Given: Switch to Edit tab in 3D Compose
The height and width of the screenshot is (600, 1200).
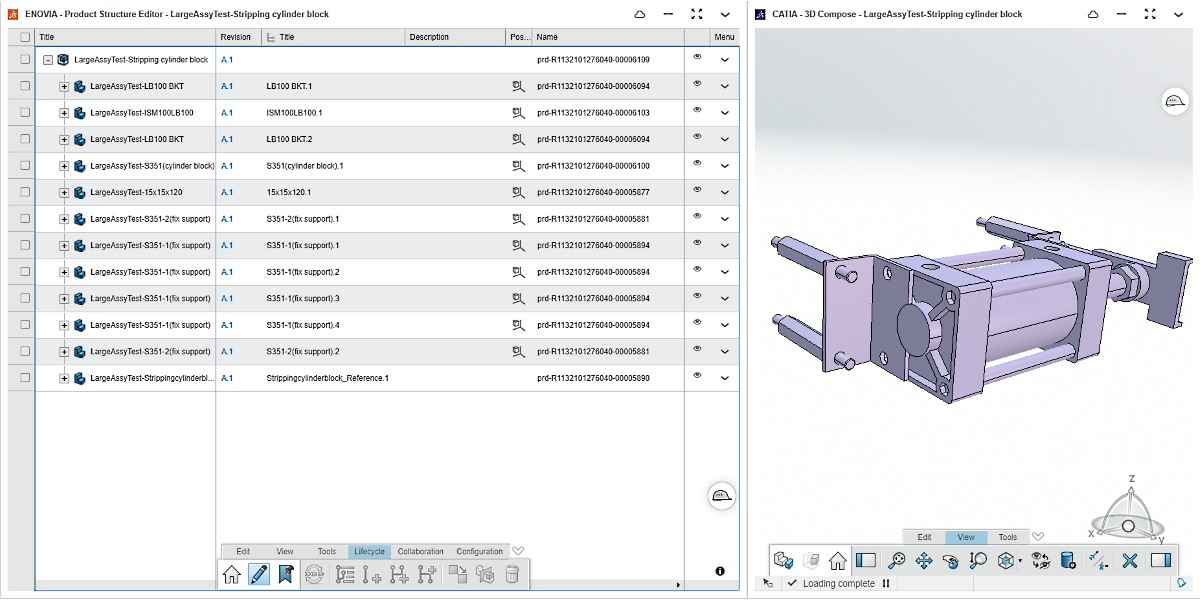Looking at the screenshot, I should [x=925, y=537].
